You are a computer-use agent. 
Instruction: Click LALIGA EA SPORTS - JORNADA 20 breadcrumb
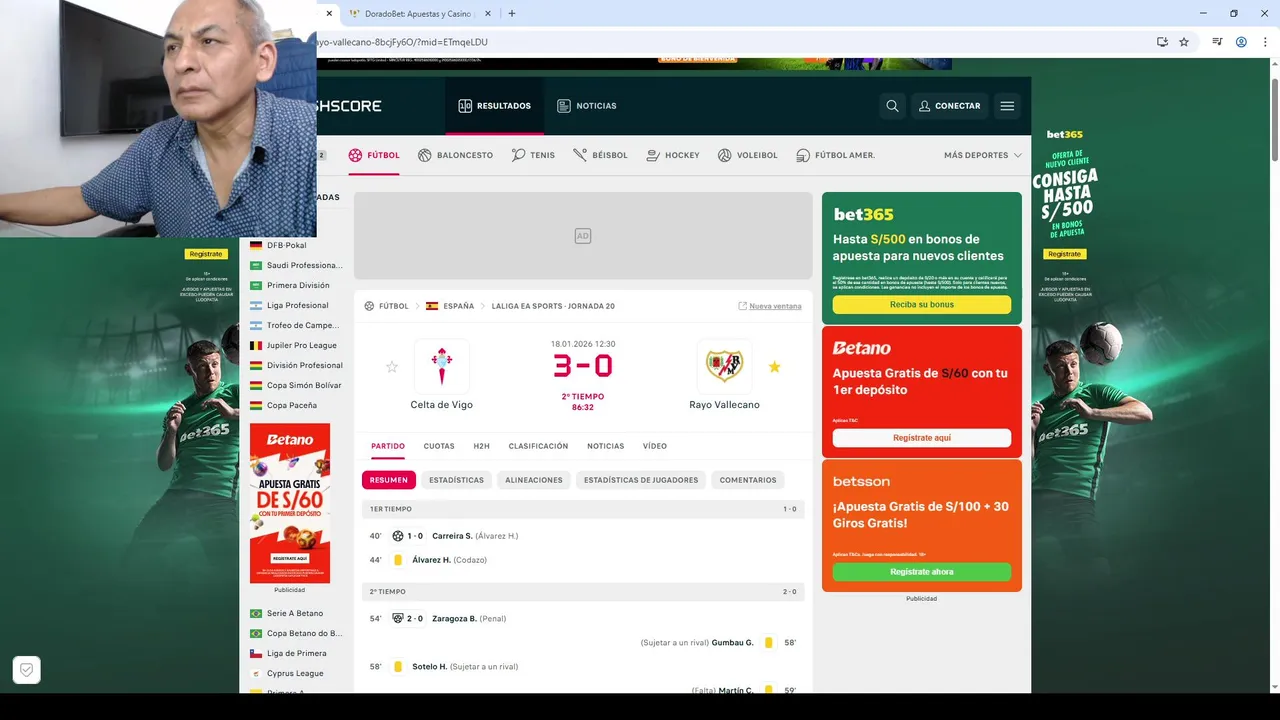(x=553, y=306)
